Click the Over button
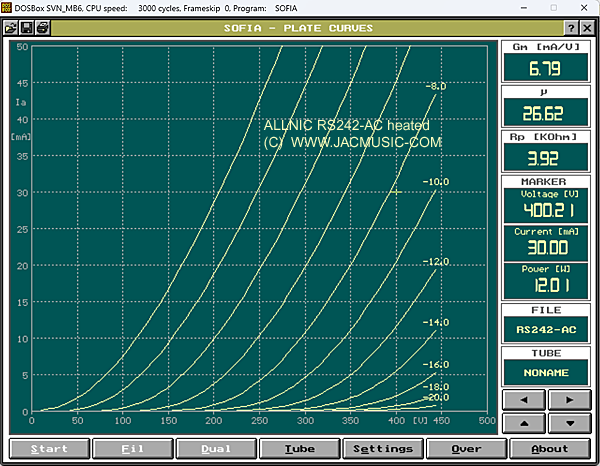This screenshot has width=600, height=466. (466, 449)
